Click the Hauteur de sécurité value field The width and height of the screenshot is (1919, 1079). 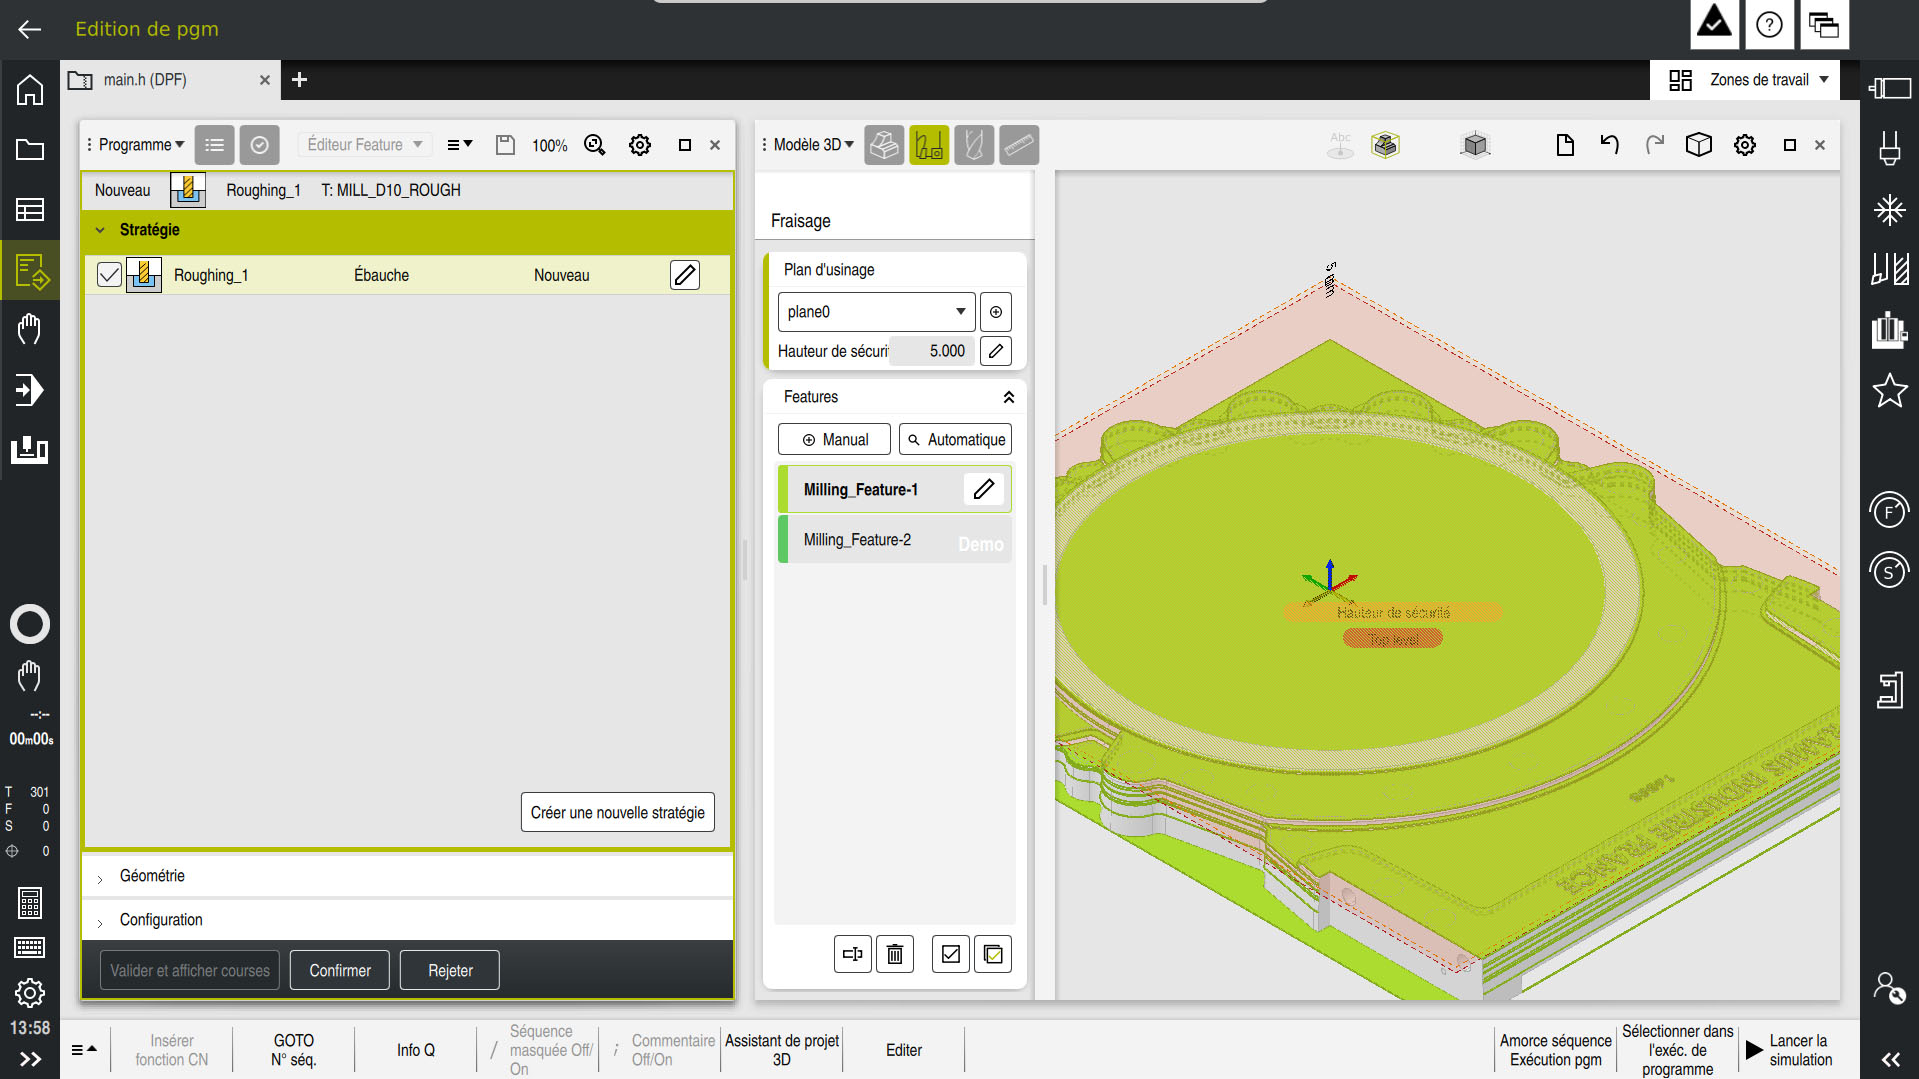tap(935, 351)
